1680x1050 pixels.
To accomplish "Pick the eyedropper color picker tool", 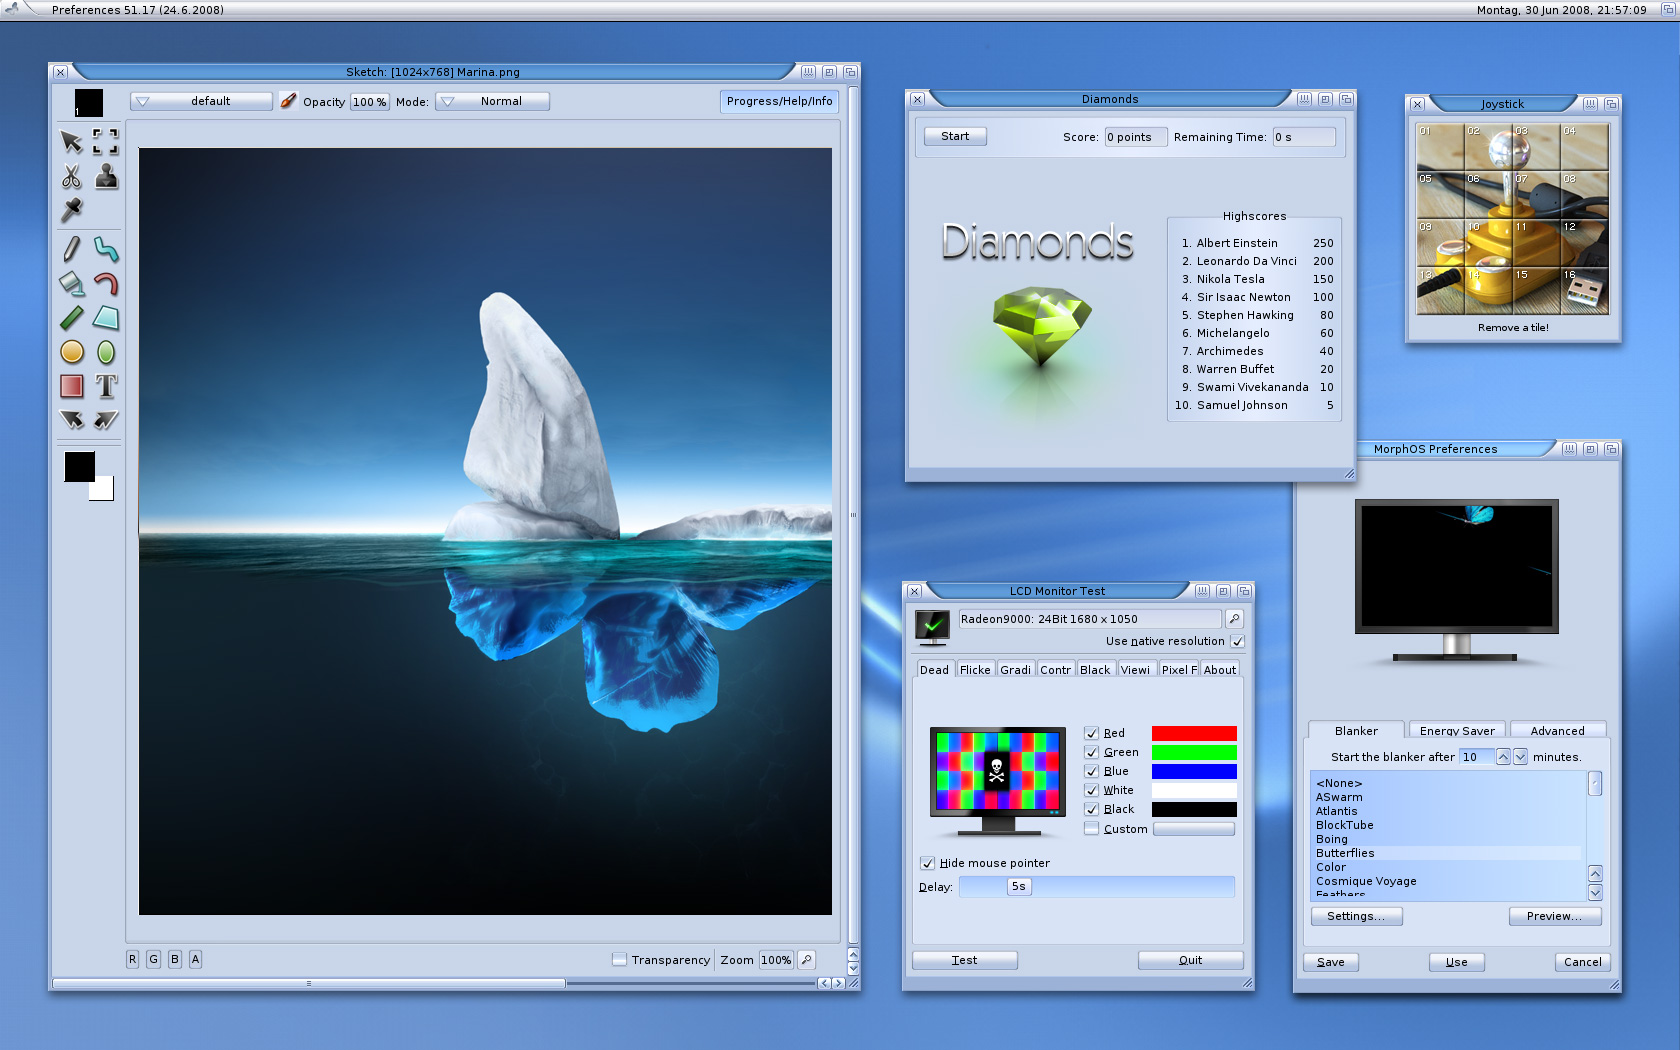I will click(x=71, y=210).
